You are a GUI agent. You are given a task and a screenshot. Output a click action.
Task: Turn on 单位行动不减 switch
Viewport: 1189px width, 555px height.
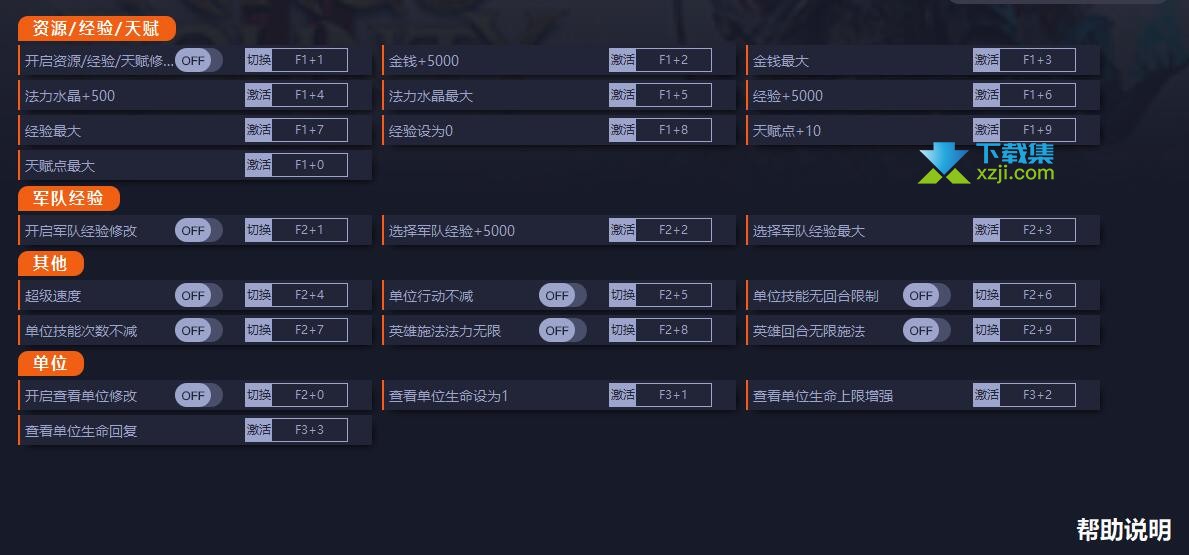coord(563,296)
